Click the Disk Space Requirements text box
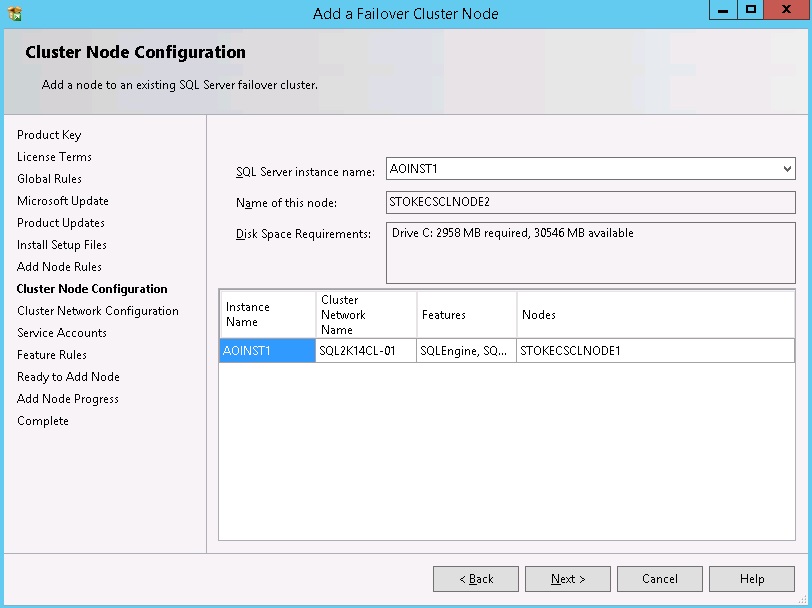Screen dimensions: 812x608 pos(590,253)
